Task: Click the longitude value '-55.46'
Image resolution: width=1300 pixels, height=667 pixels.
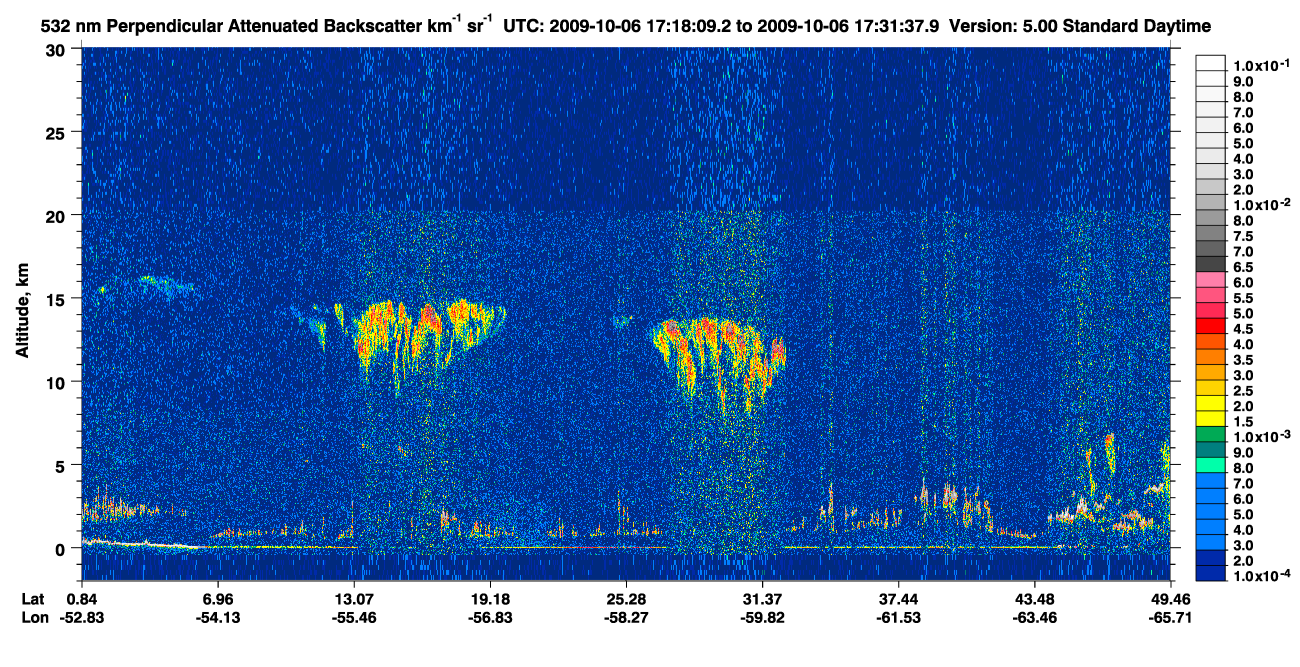Action: tap(354, 617)
